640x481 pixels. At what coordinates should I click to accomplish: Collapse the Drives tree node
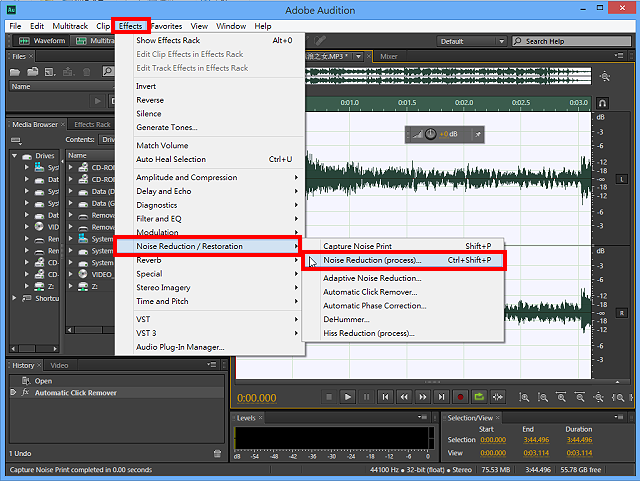pos(15,156)
